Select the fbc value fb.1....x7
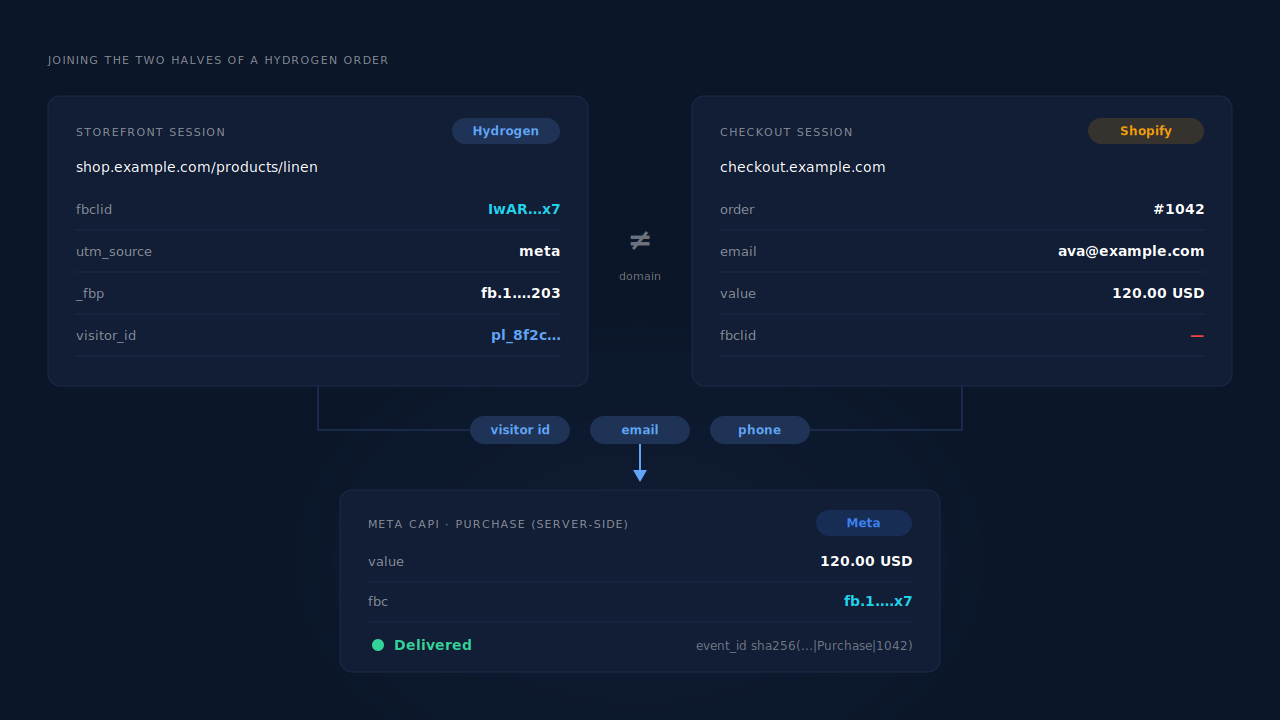 pos(878,601)
